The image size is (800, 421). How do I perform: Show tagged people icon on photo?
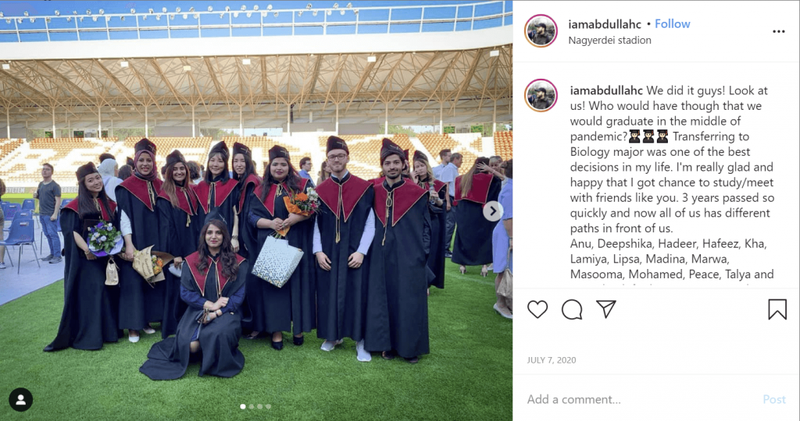tap(21, 400)
